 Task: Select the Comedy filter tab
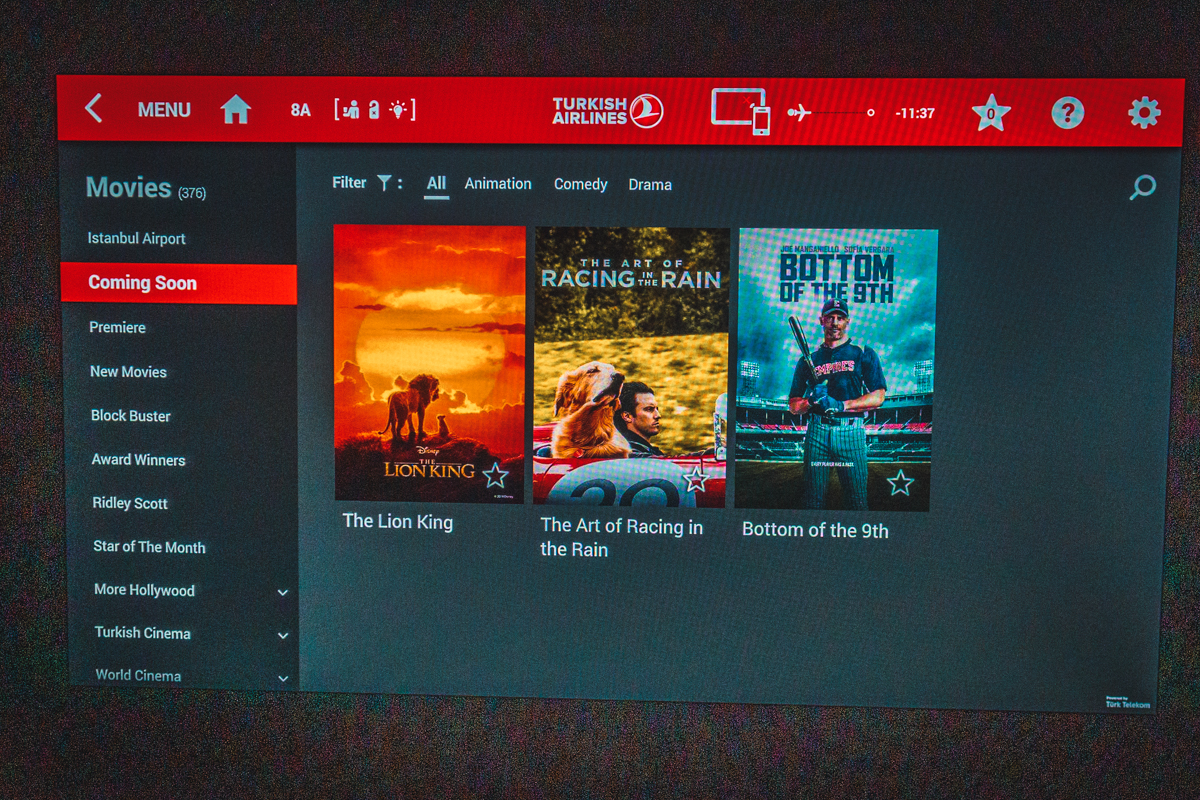click(581, 185)
